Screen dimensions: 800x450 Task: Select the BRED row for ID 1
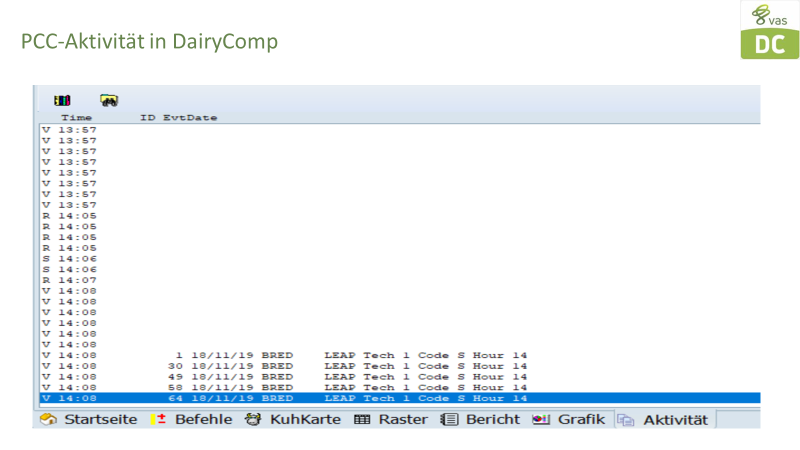click(x=300, y=355)
